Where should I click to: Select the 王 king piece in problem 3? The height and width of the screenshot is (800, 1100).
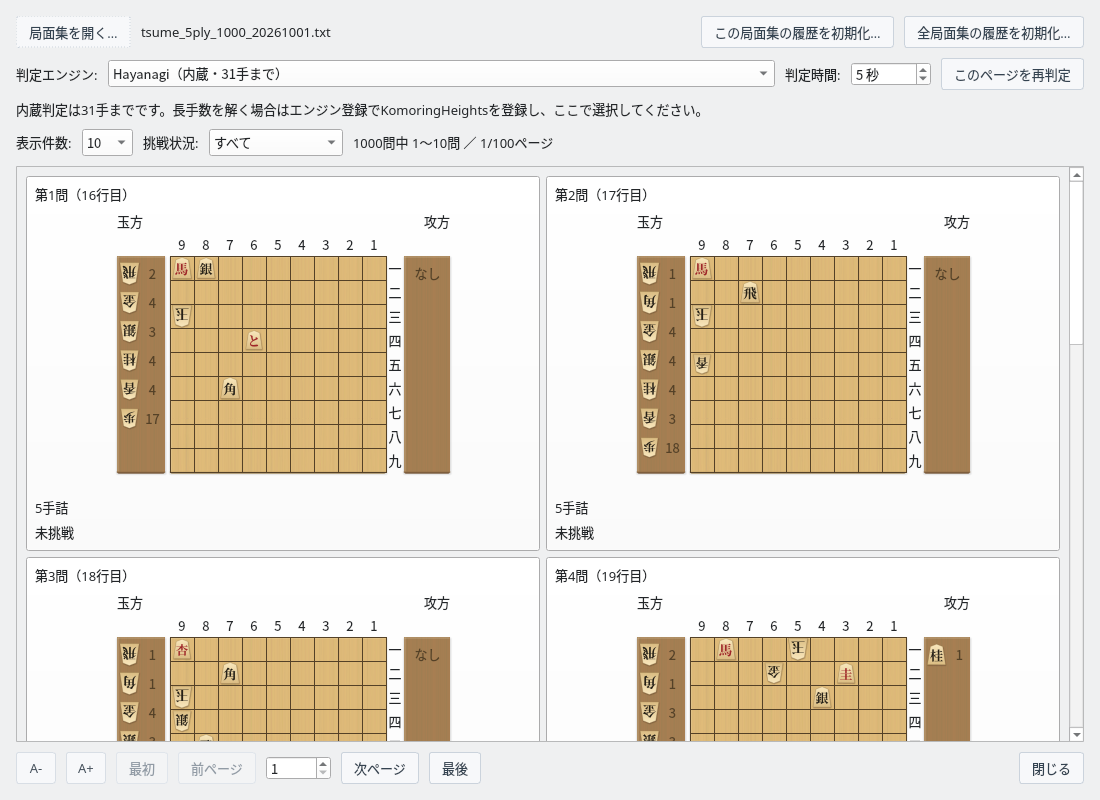coord(182,697)
